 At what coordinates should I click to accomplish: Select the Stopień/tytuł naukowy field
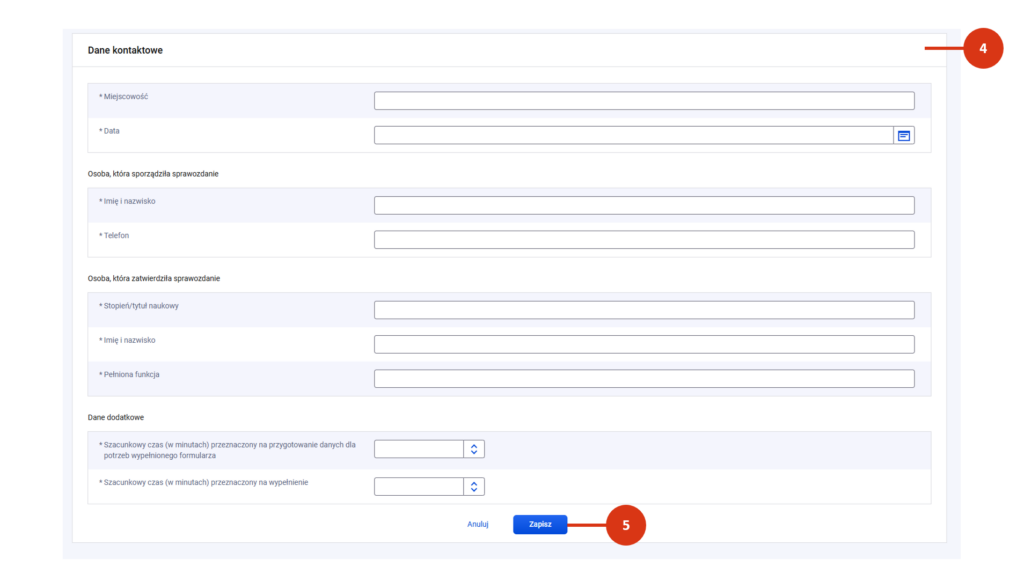tap(644, 310)
